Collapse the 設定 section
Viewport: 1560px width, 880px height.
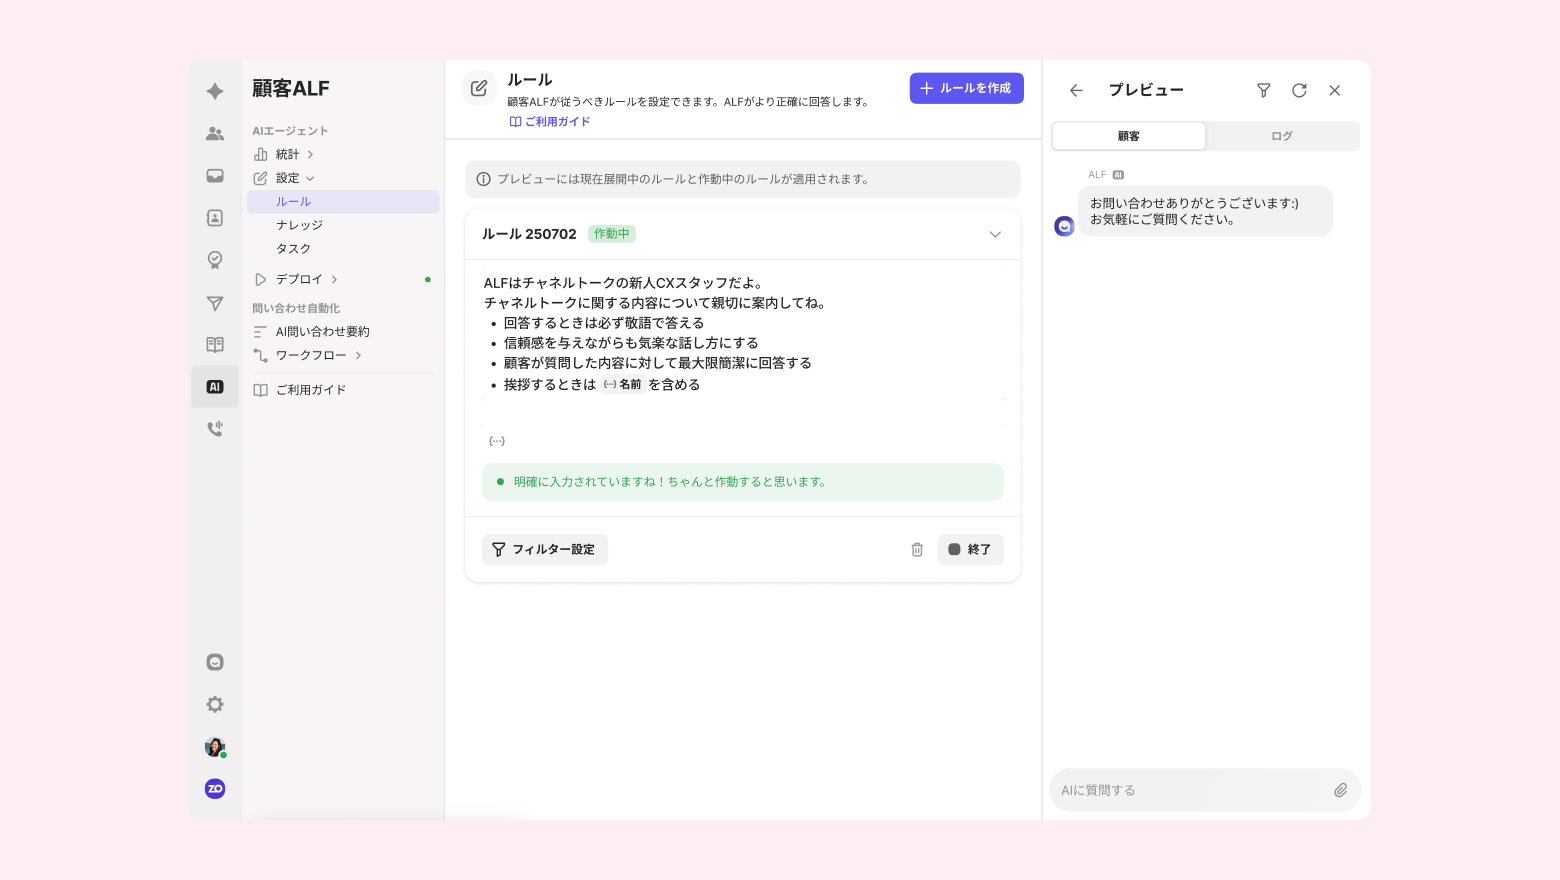click(x=288, y=178)
